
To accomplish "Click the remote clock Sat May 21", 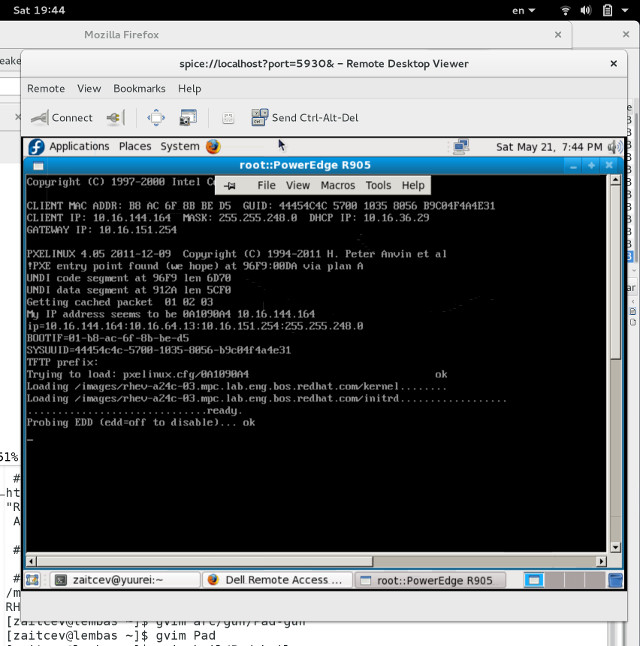I will [x=549, y=147].
